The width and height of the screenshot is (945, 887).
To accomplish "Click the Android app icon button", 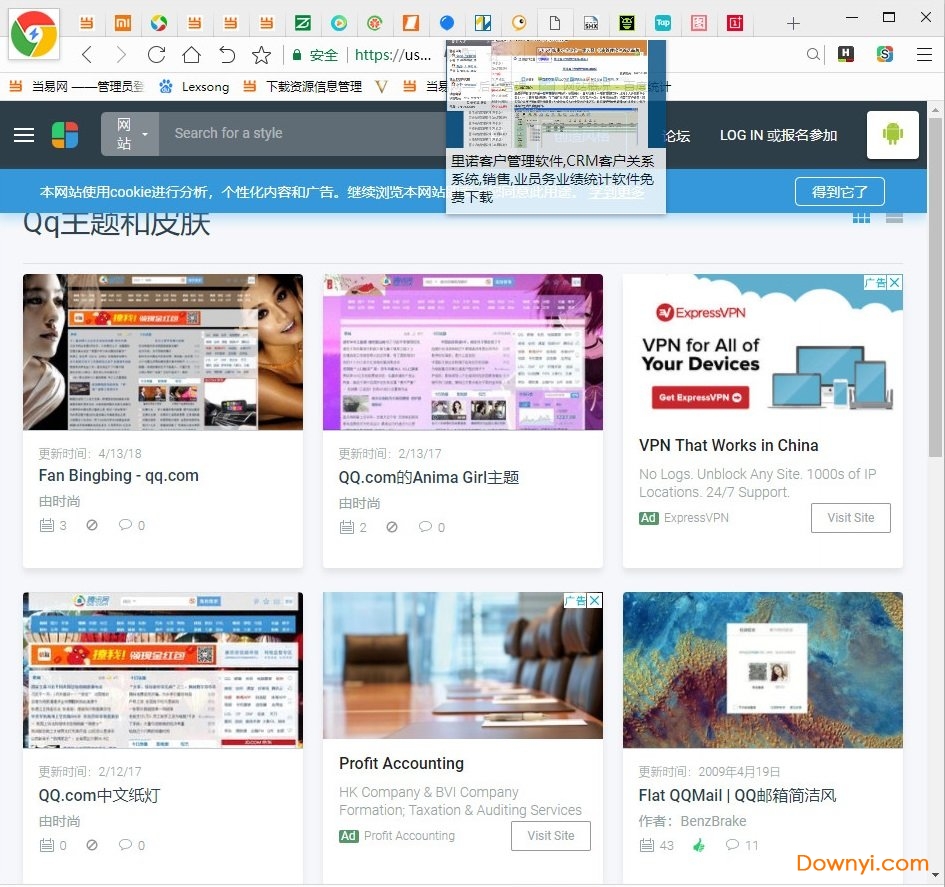I will (x=892, y=135).
